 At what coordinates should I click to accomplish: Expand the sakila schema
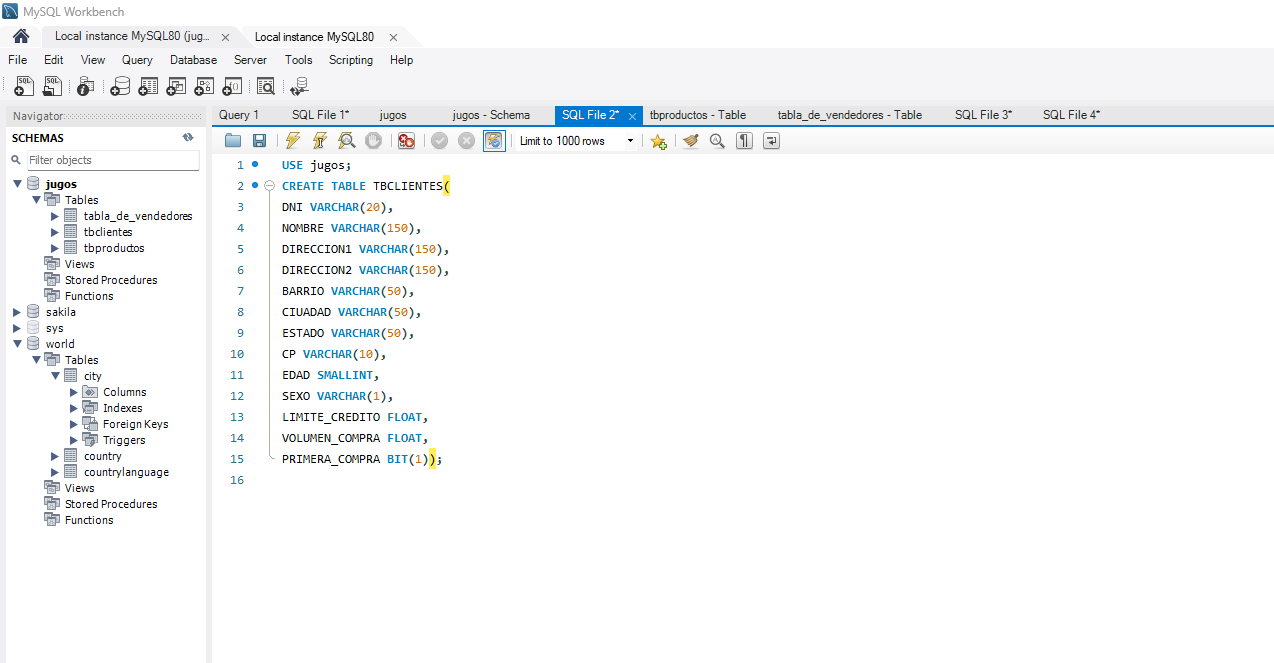point(17,312)
